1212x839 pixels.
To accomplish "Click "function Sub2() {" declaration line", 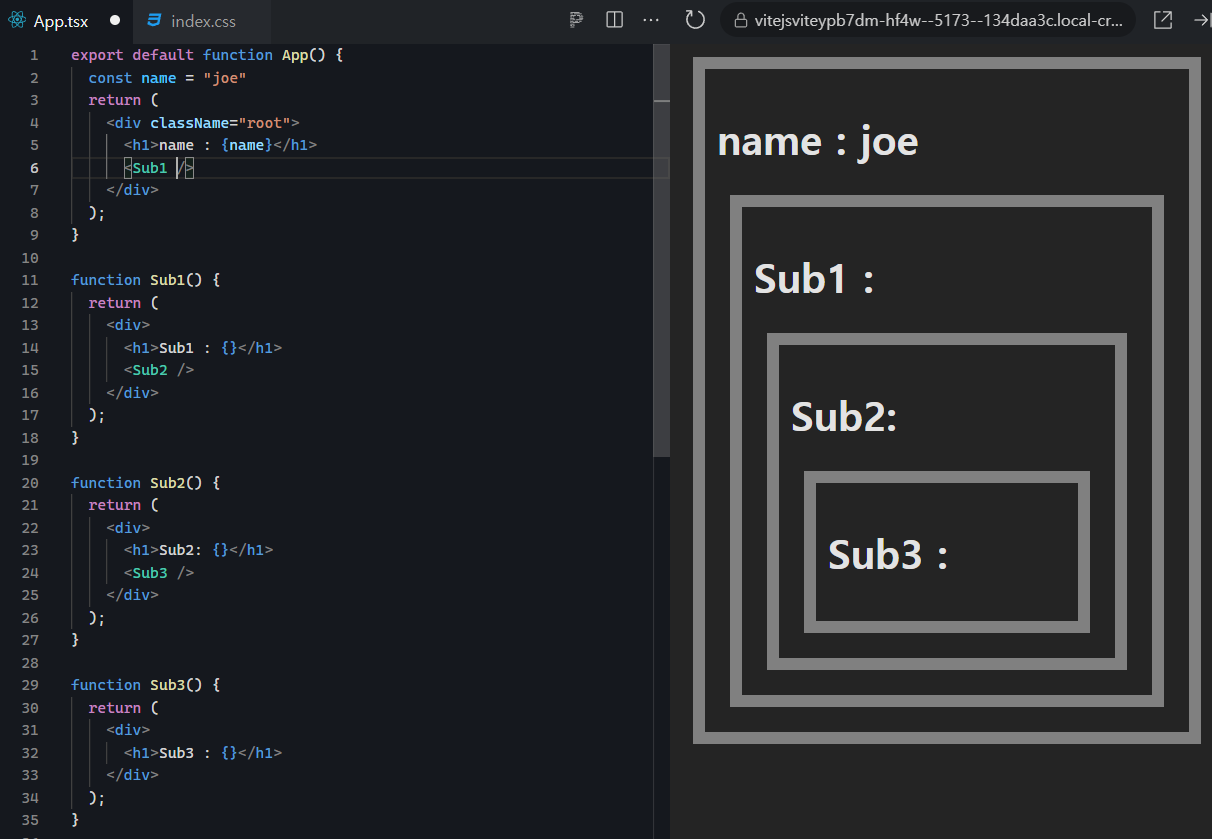I will pyautogui.click(x=145, y=482).
